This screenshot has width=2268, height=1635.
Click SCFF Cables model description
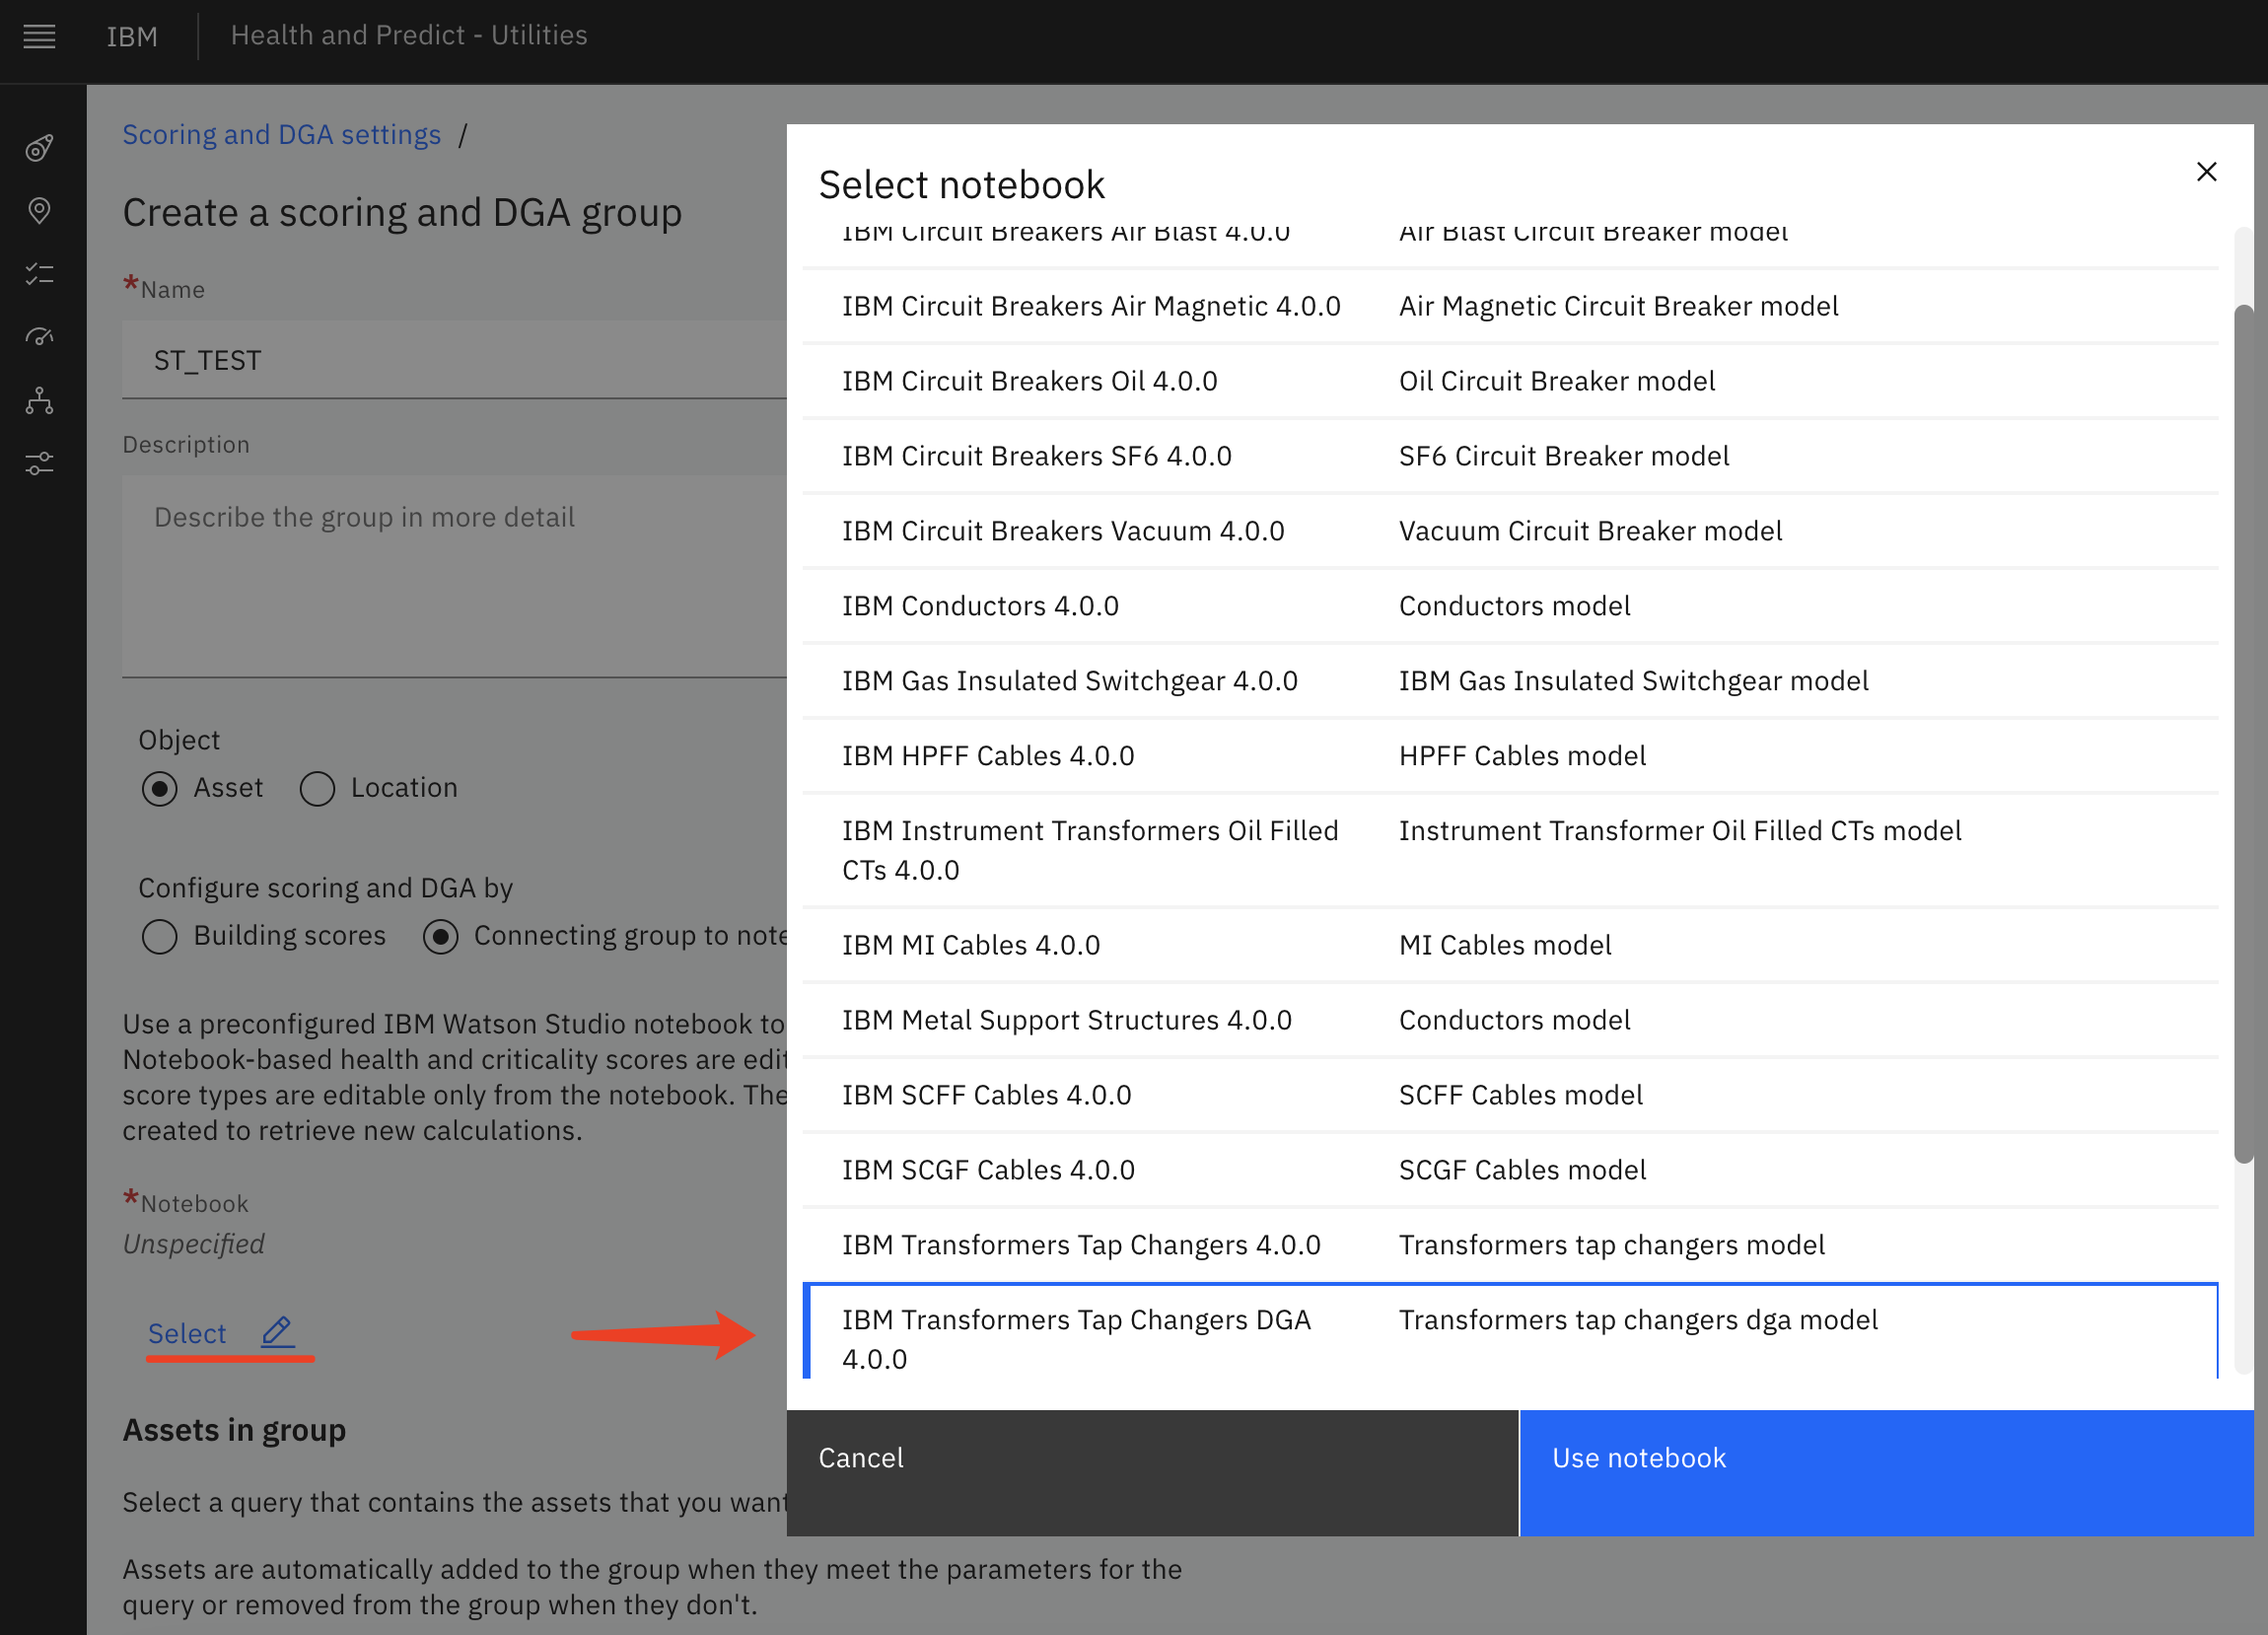pyautogui.click(x=1520, y=1095)
